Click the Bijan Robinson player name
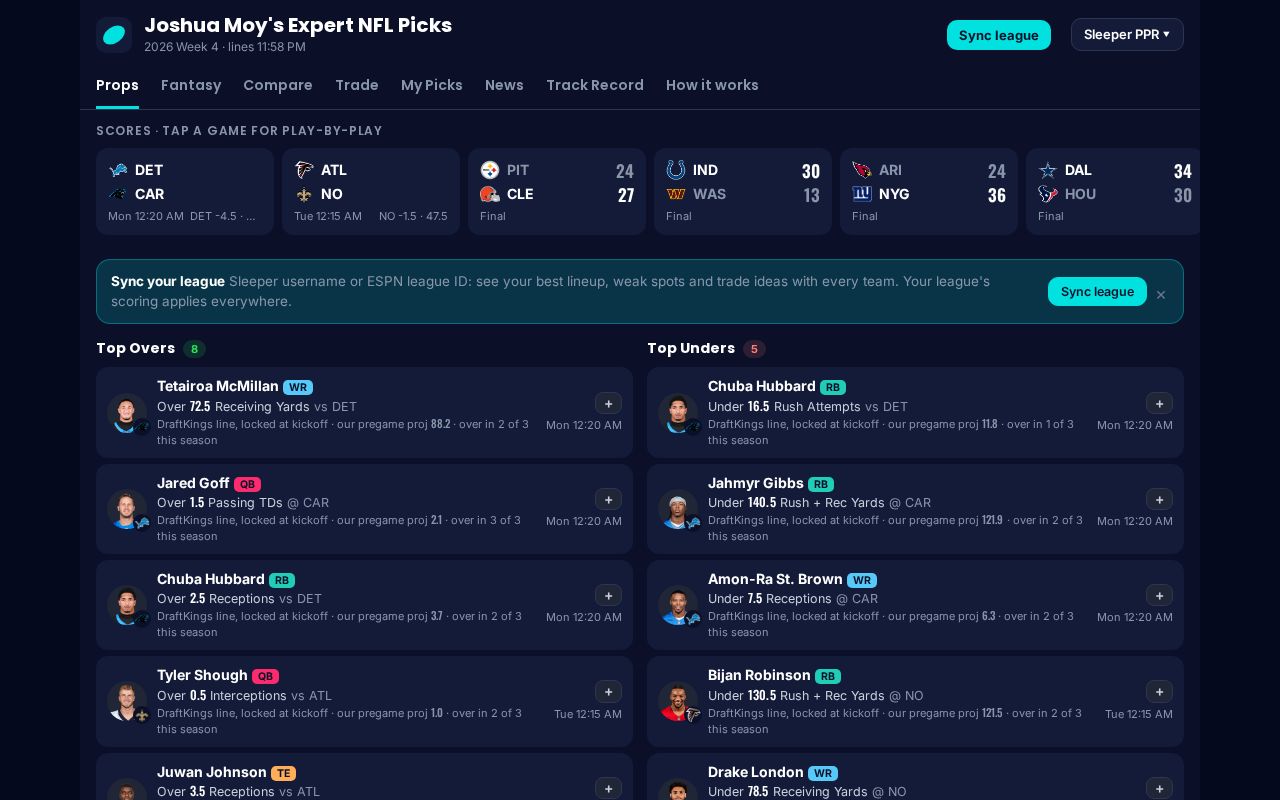The height and width of the screenshot is (800, 1280). (x=759, y=675)
